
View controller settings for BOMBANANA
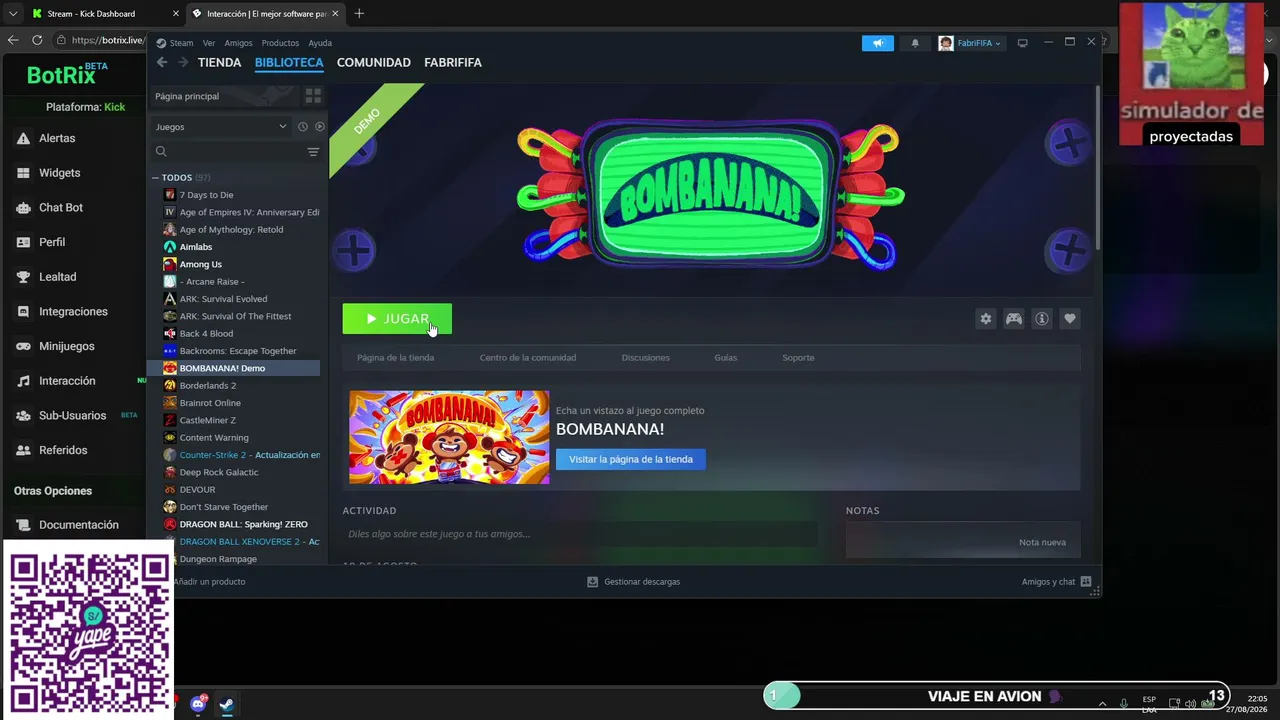(x=1014, y=319)
